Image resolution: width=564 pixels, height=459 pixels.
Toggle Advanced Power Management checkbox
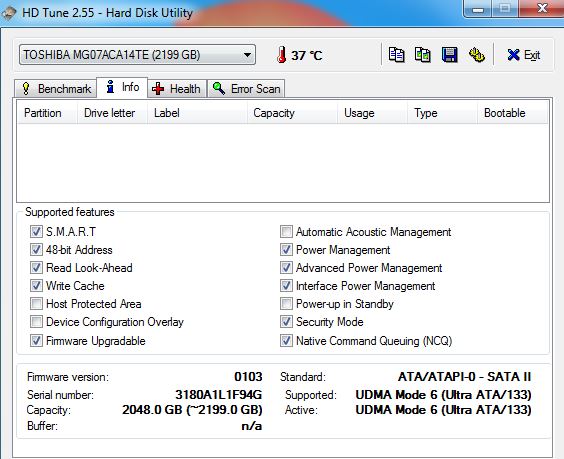(286, 268)
